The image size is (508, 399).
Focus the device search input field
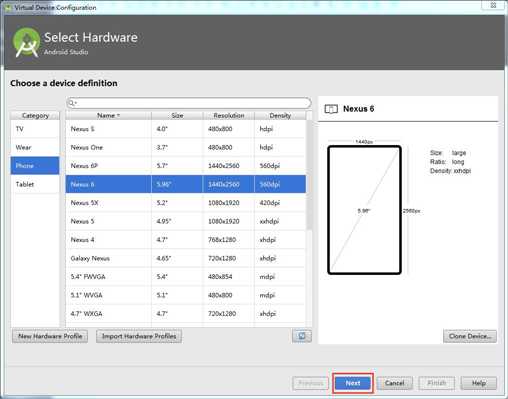pyautogui.click(x=189, y=103)
